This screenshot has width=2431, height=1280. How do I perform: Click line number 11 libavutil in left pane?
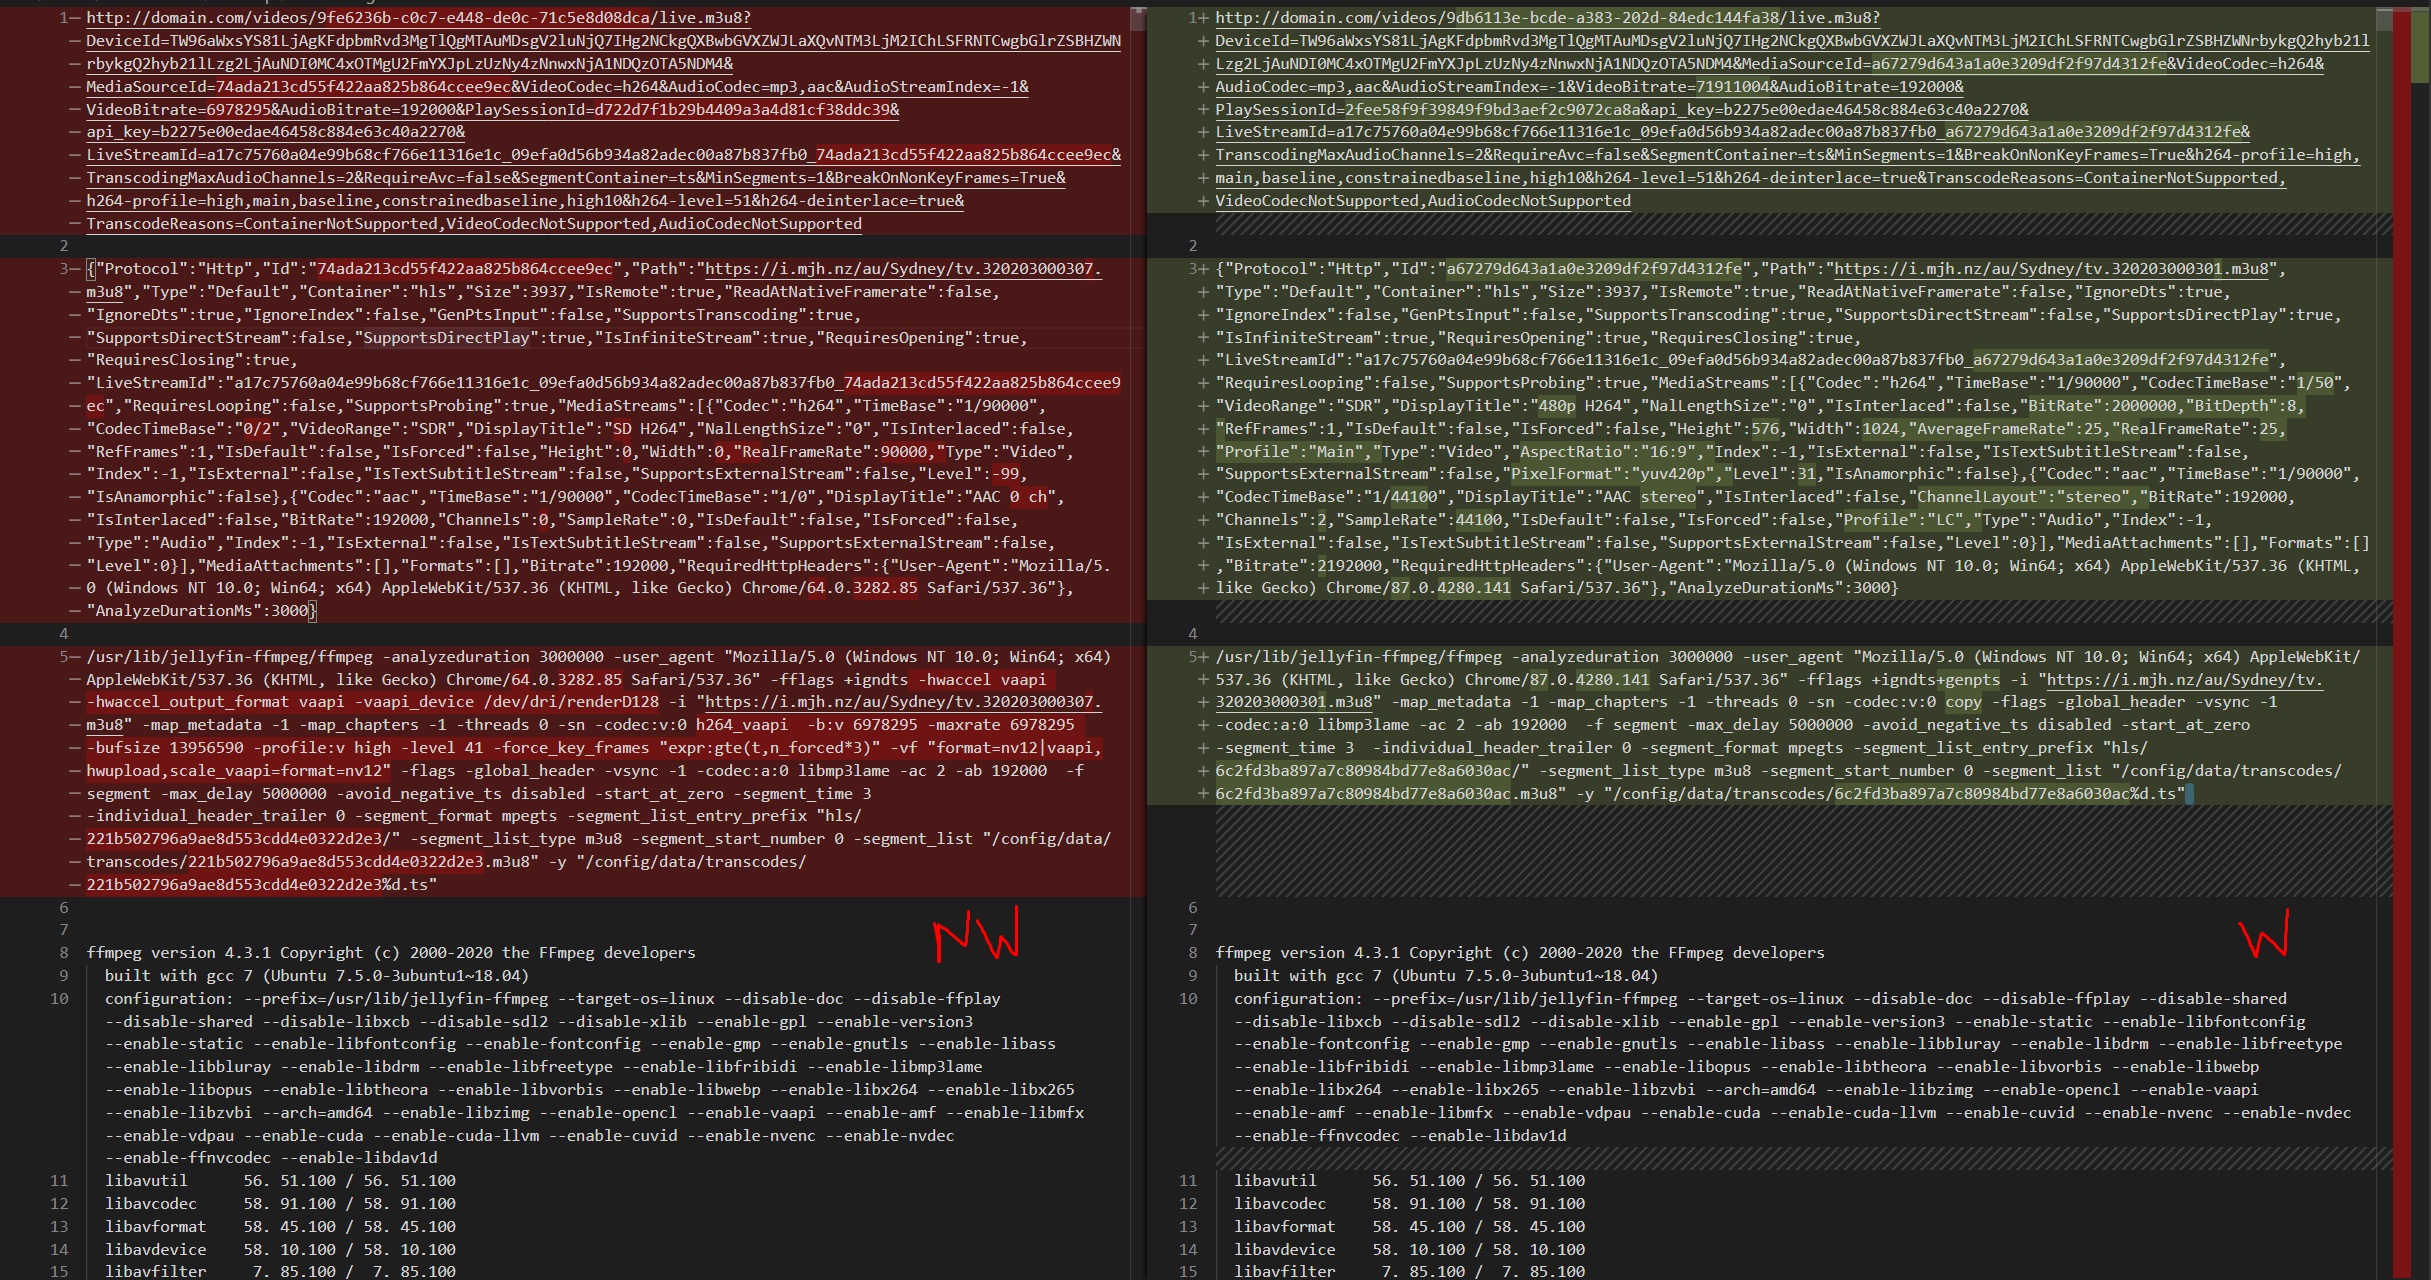coord(59,1181)
